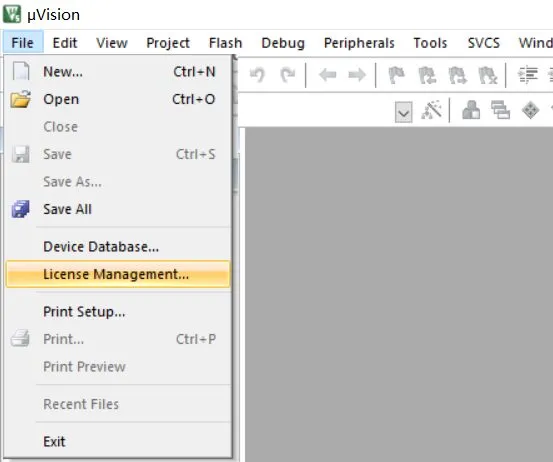The height and width of the screenshot is (462, 553).
Task: Expand the target selection dropdown arrow
Action: (x=404, y=112)
